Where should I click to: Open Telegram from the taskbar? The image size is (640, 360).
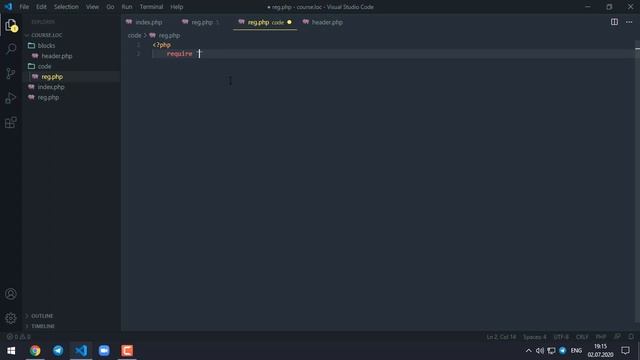click(x=58, y=351)
